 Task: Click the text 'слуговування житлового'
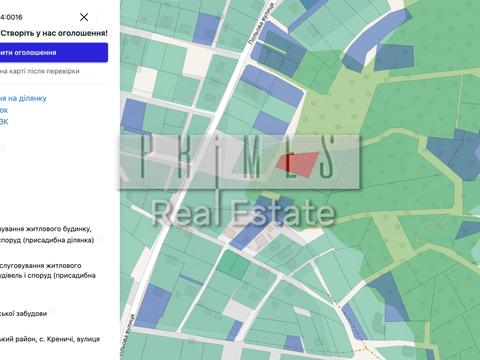pos(41,266)
